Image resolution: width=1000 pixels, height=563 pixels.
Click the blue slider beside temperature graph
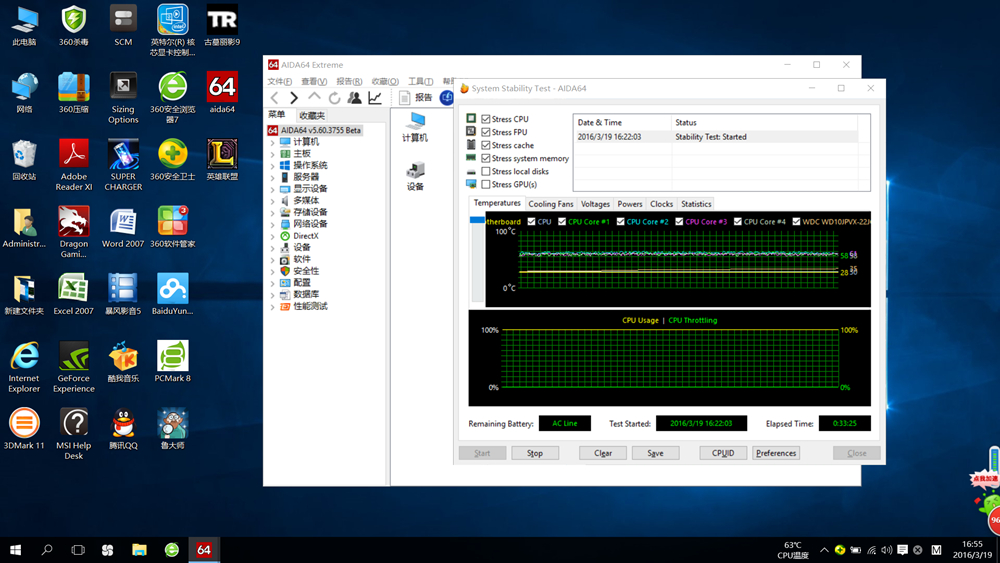point(477,220)
